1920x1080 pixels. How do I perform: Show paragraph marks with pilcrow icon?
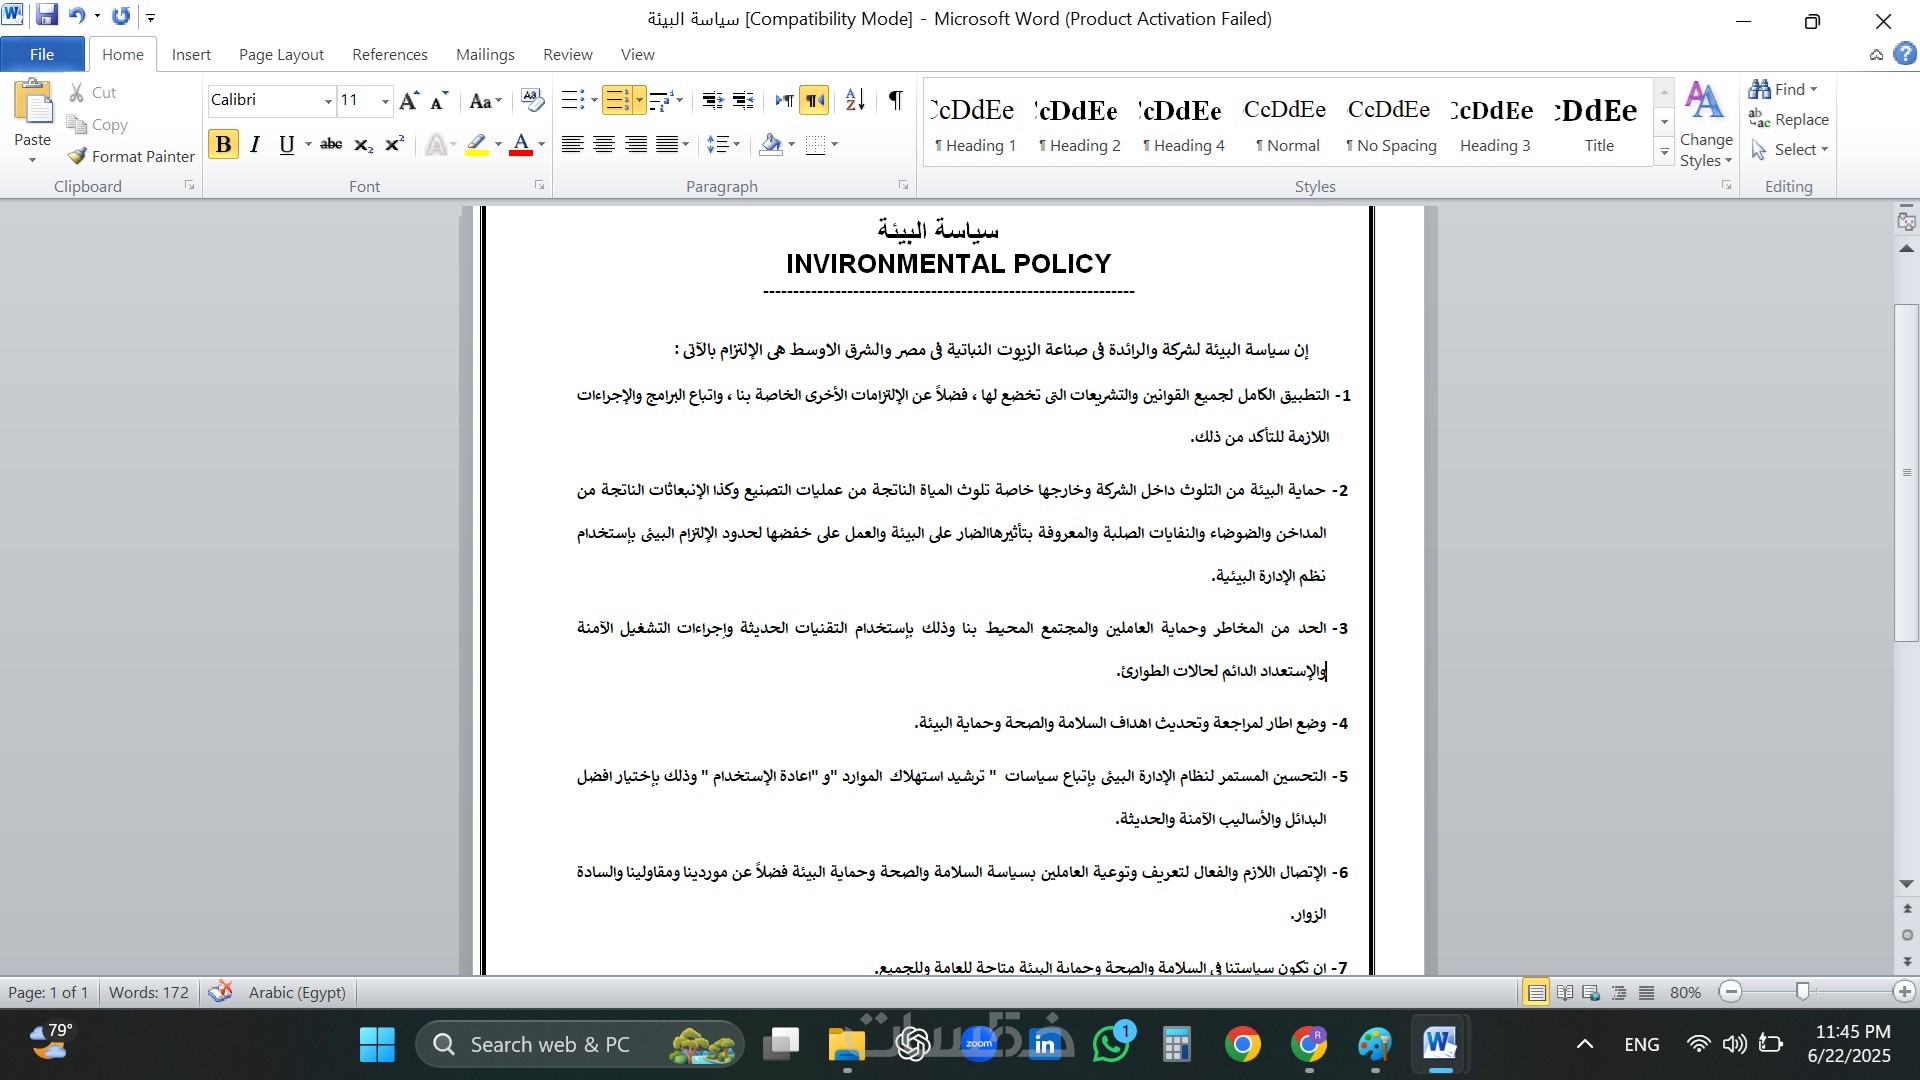[895, 100]
